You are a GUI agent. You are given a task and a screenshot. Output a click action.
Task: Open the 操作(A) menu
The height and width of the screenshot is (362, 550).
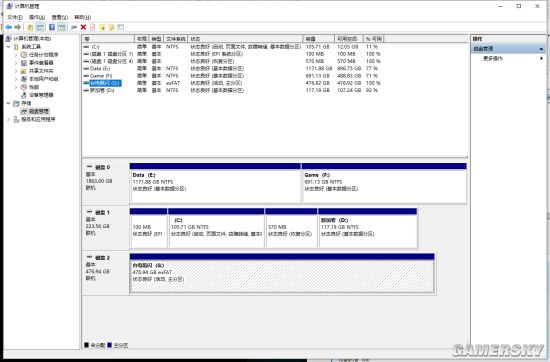37,17
